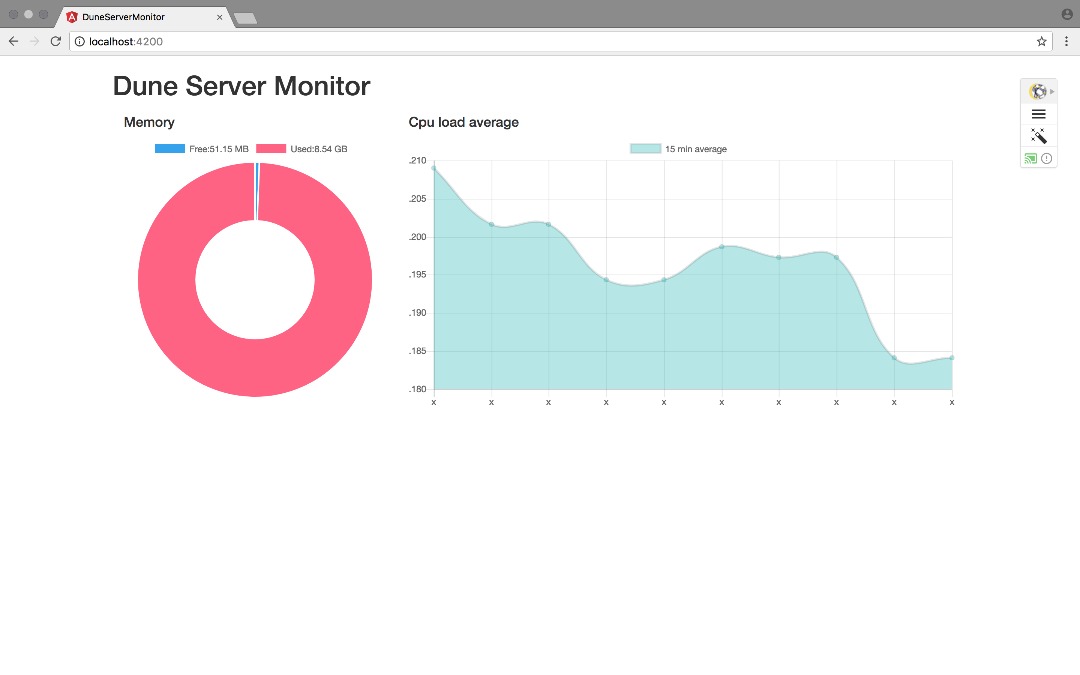Click the site information icon in address bar
This screenshot has width=1080, height=675.
tap(79, 41)
